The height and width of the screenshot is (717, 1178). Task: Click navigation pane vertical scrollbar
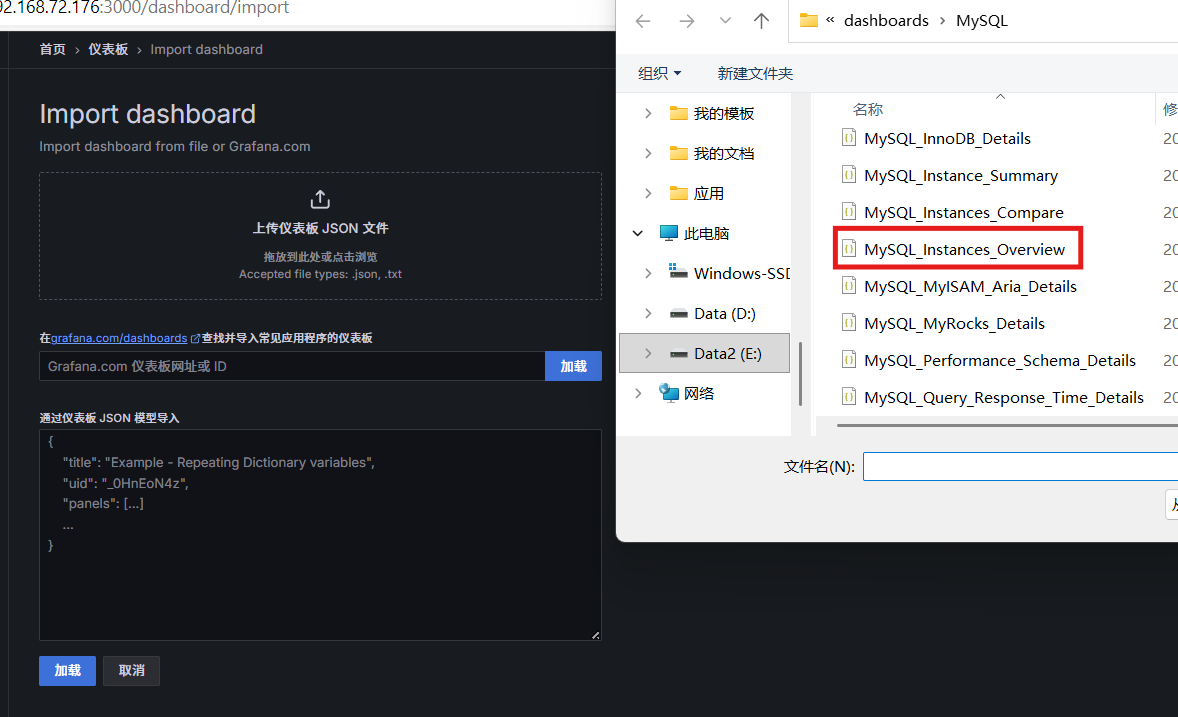[x=800, y=374]
